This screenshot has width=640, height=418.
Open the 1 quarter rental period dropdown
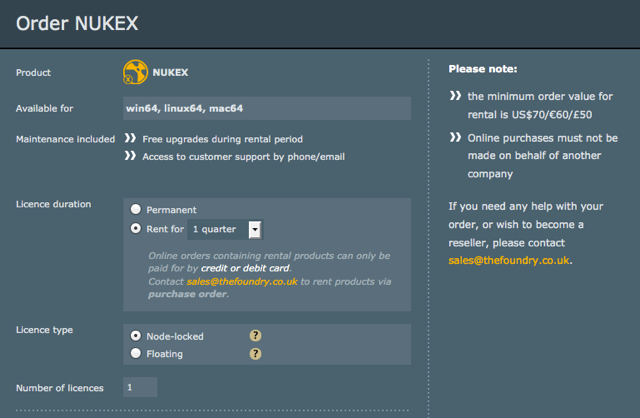(225, 229)
